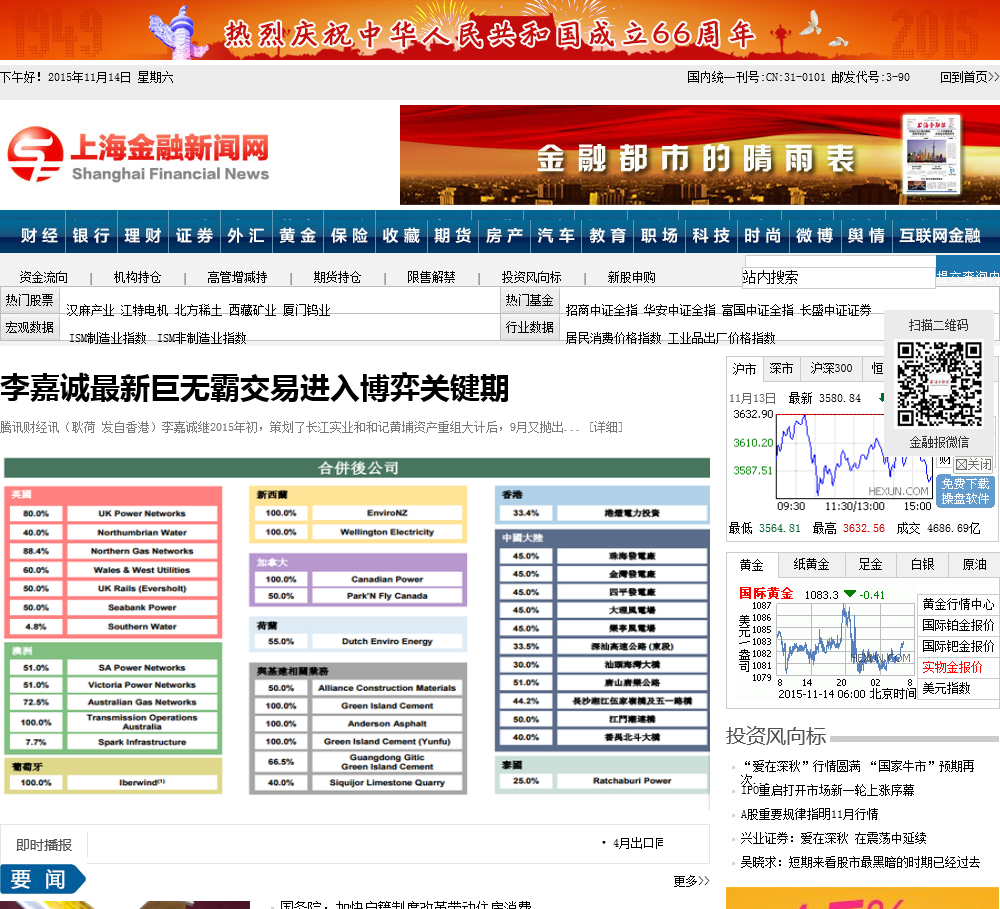
Task: Select the 原油 tab
Action: pos(974,565)
